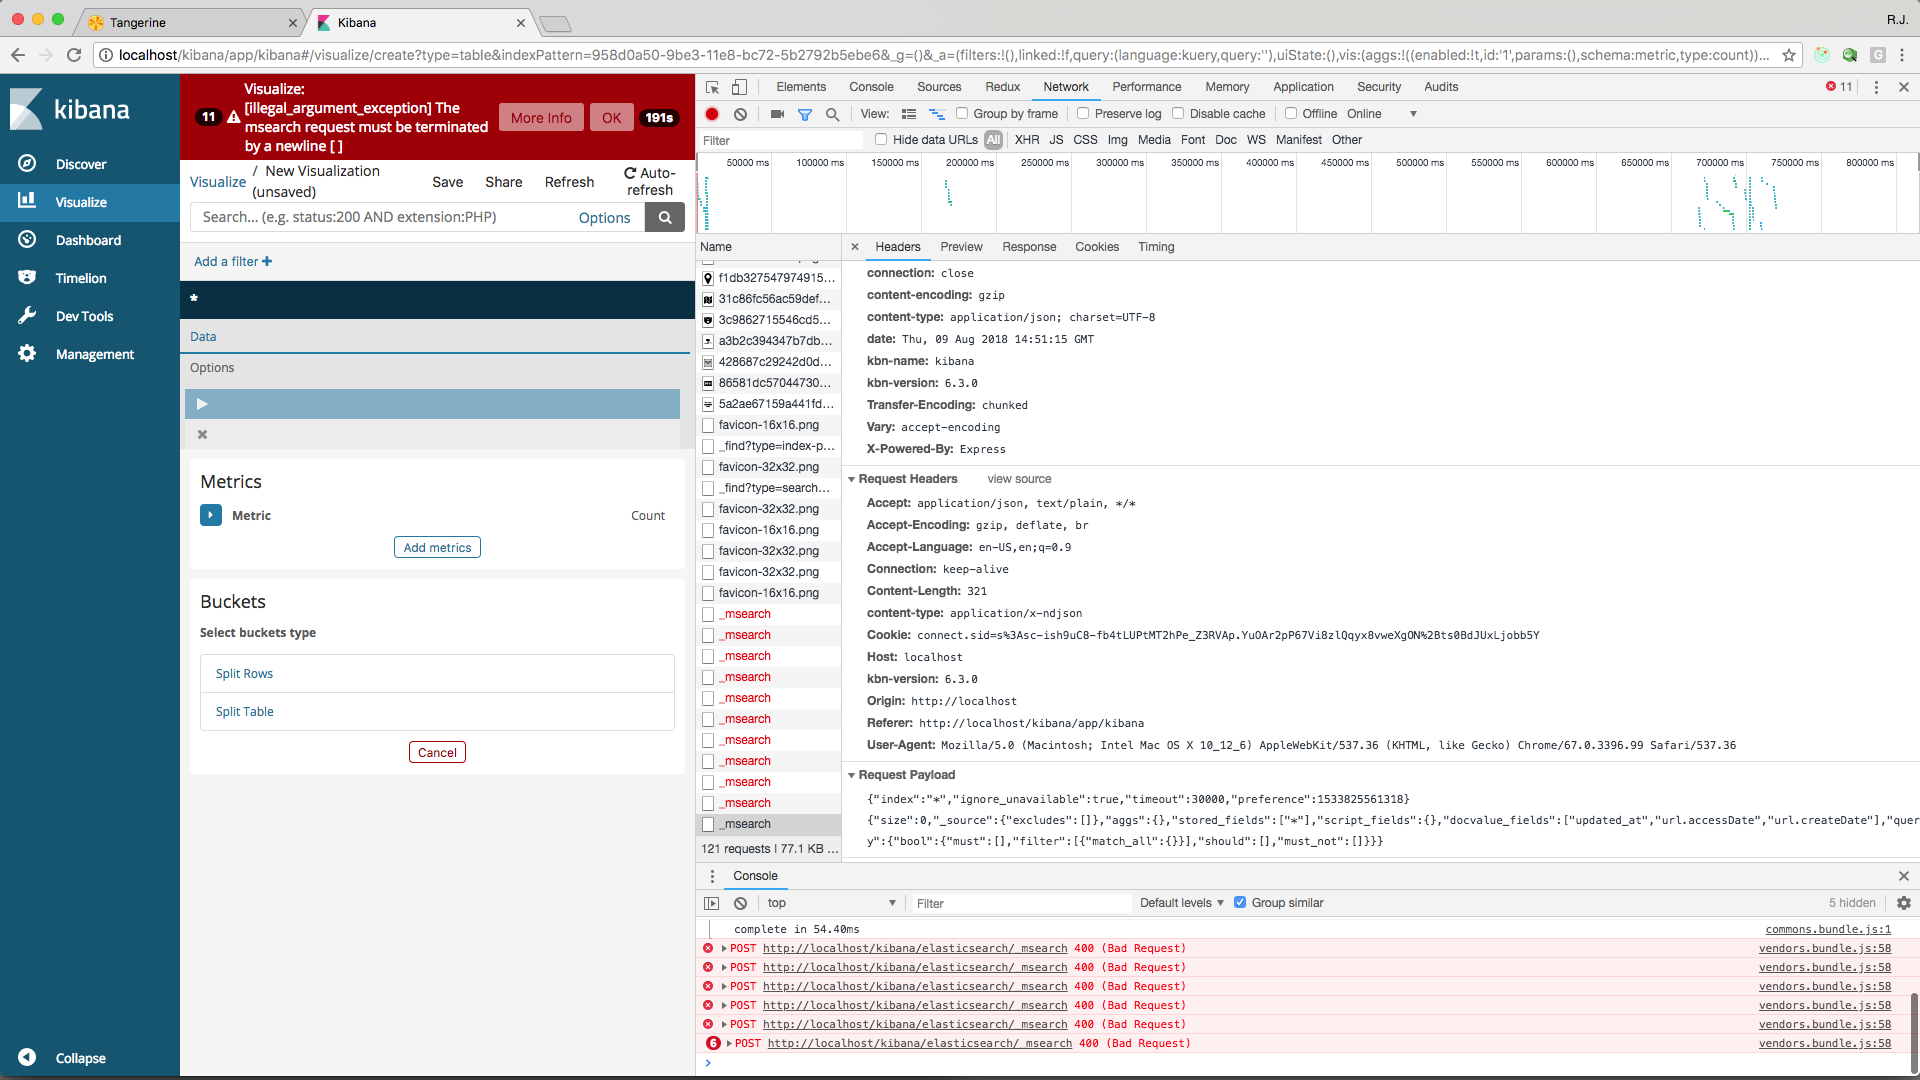Screen dimensions: 1920x1080
Task: Activate the inspect element cursor tool
Action: coord(713,88)
